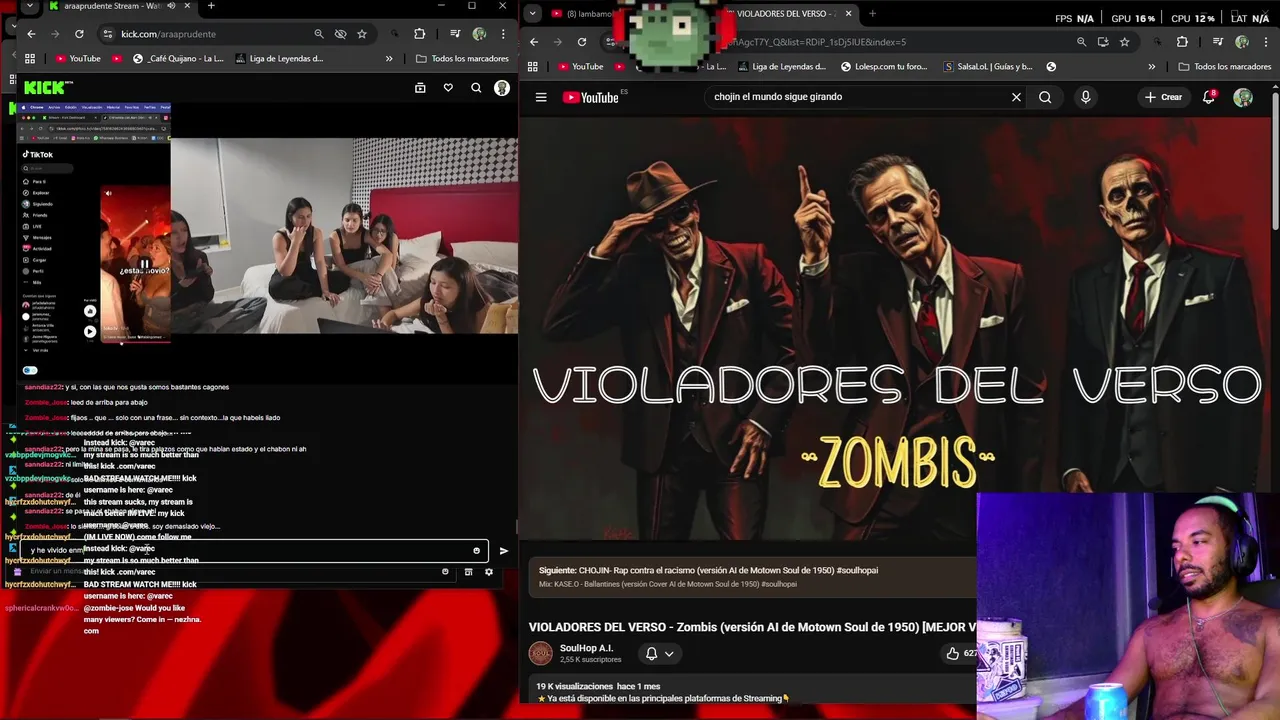Open subscription bell dropdown for SoulHop A.I.
Image resolution: width=1280 pixels, height=720 pixels.
(x=659, y=653)
